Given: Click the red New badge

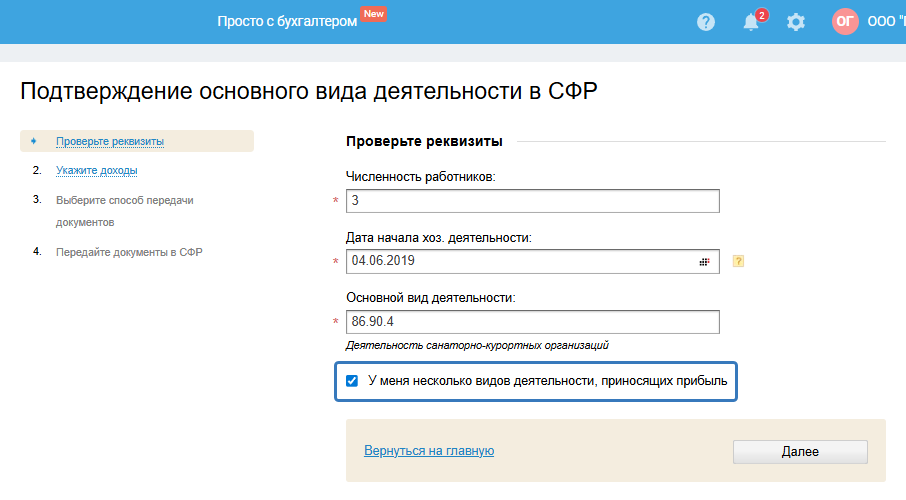Looking at the screenshot, I should [x=374, y=14].
